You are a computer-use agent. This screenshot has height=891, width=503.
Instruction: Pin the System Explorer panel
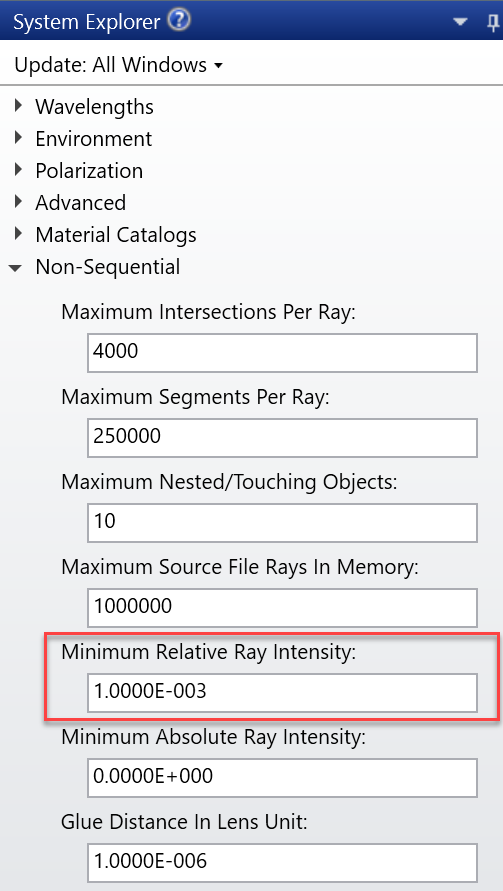pos(493,22)
